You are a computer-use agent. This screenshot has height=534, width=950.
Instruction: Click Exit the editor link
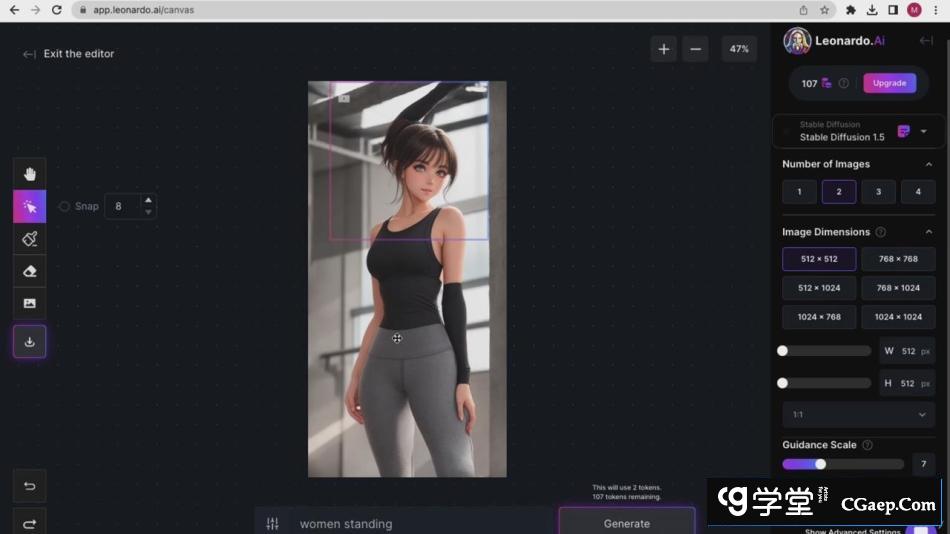[x=69, y=54]
